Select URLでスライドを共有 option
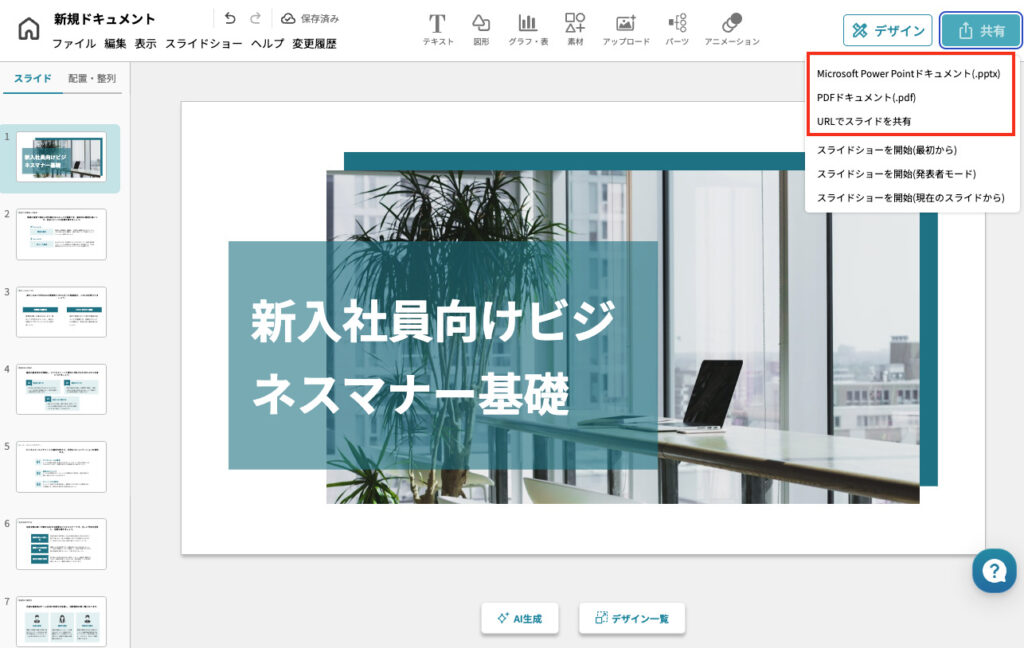Image resolution: width=1024 pixels, height=648 pixels. click(x=863, y=121)
